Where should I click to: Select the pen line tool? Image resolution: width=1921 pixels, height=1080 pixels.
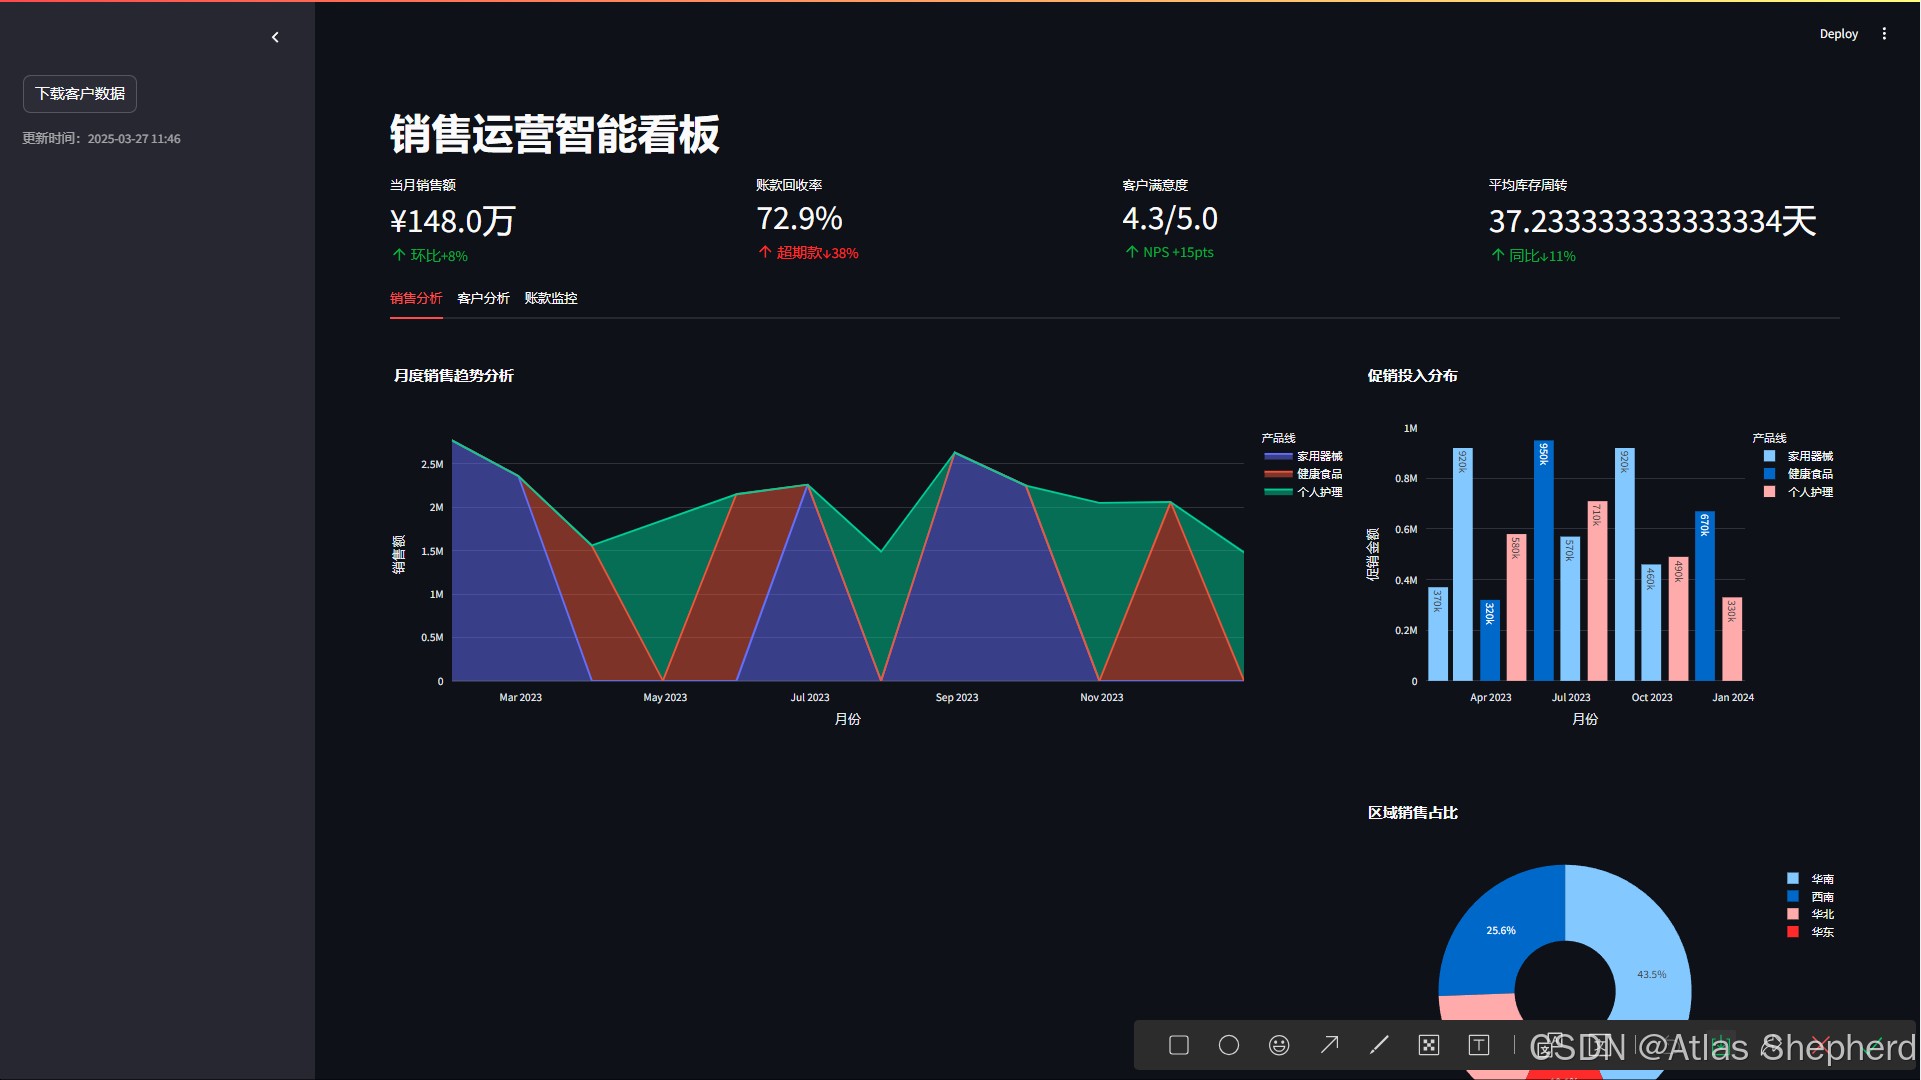(x=1379, y=1045)
